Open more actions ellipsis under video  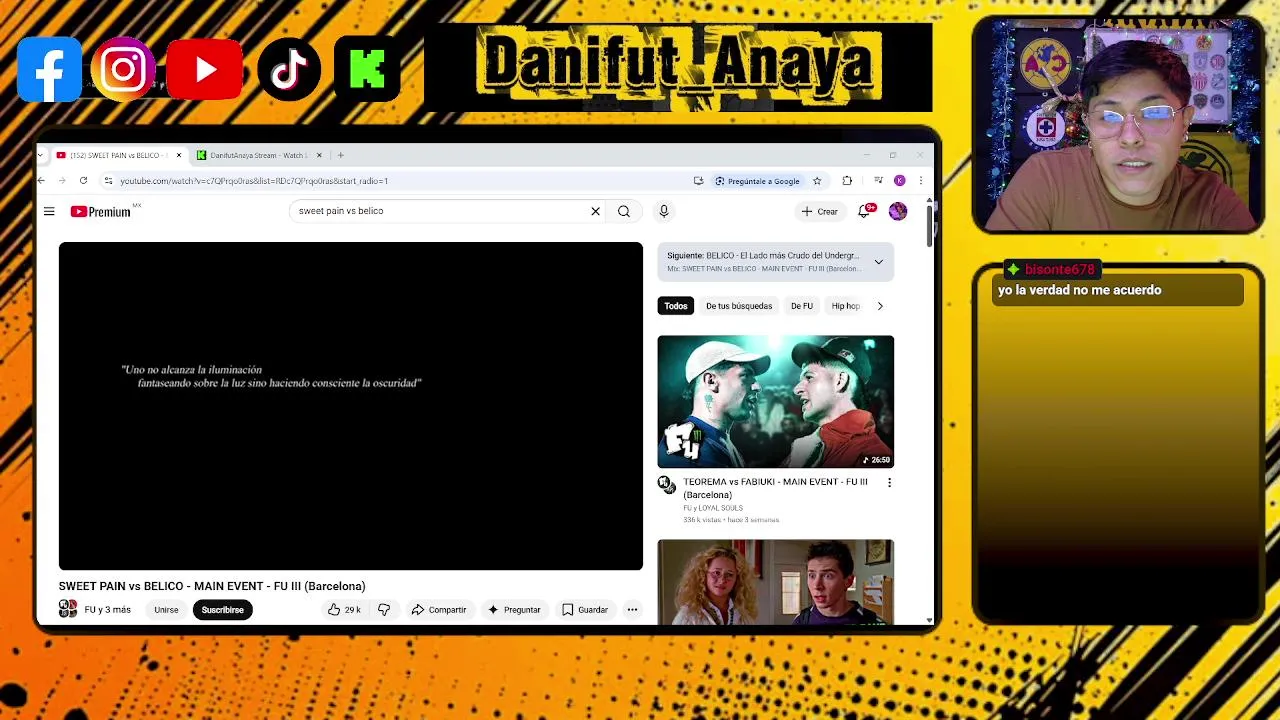(x=632, y=610)
